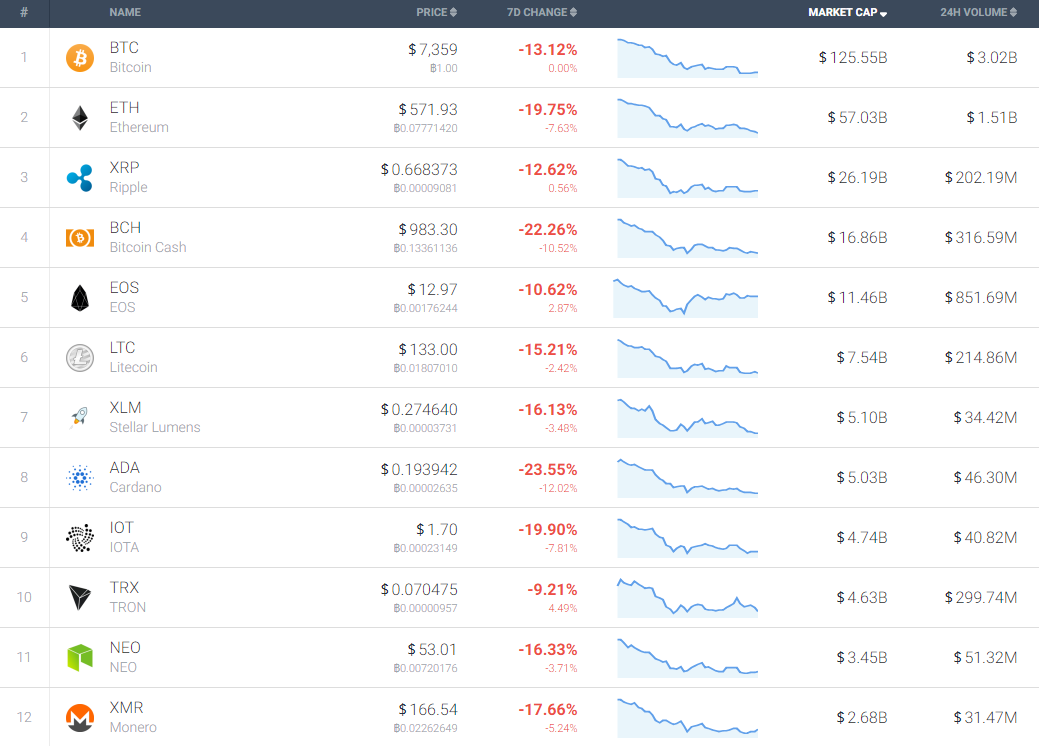1039x746 pixels.
Task: Click the -13.12% change value
Action: [x=548, y=50]
